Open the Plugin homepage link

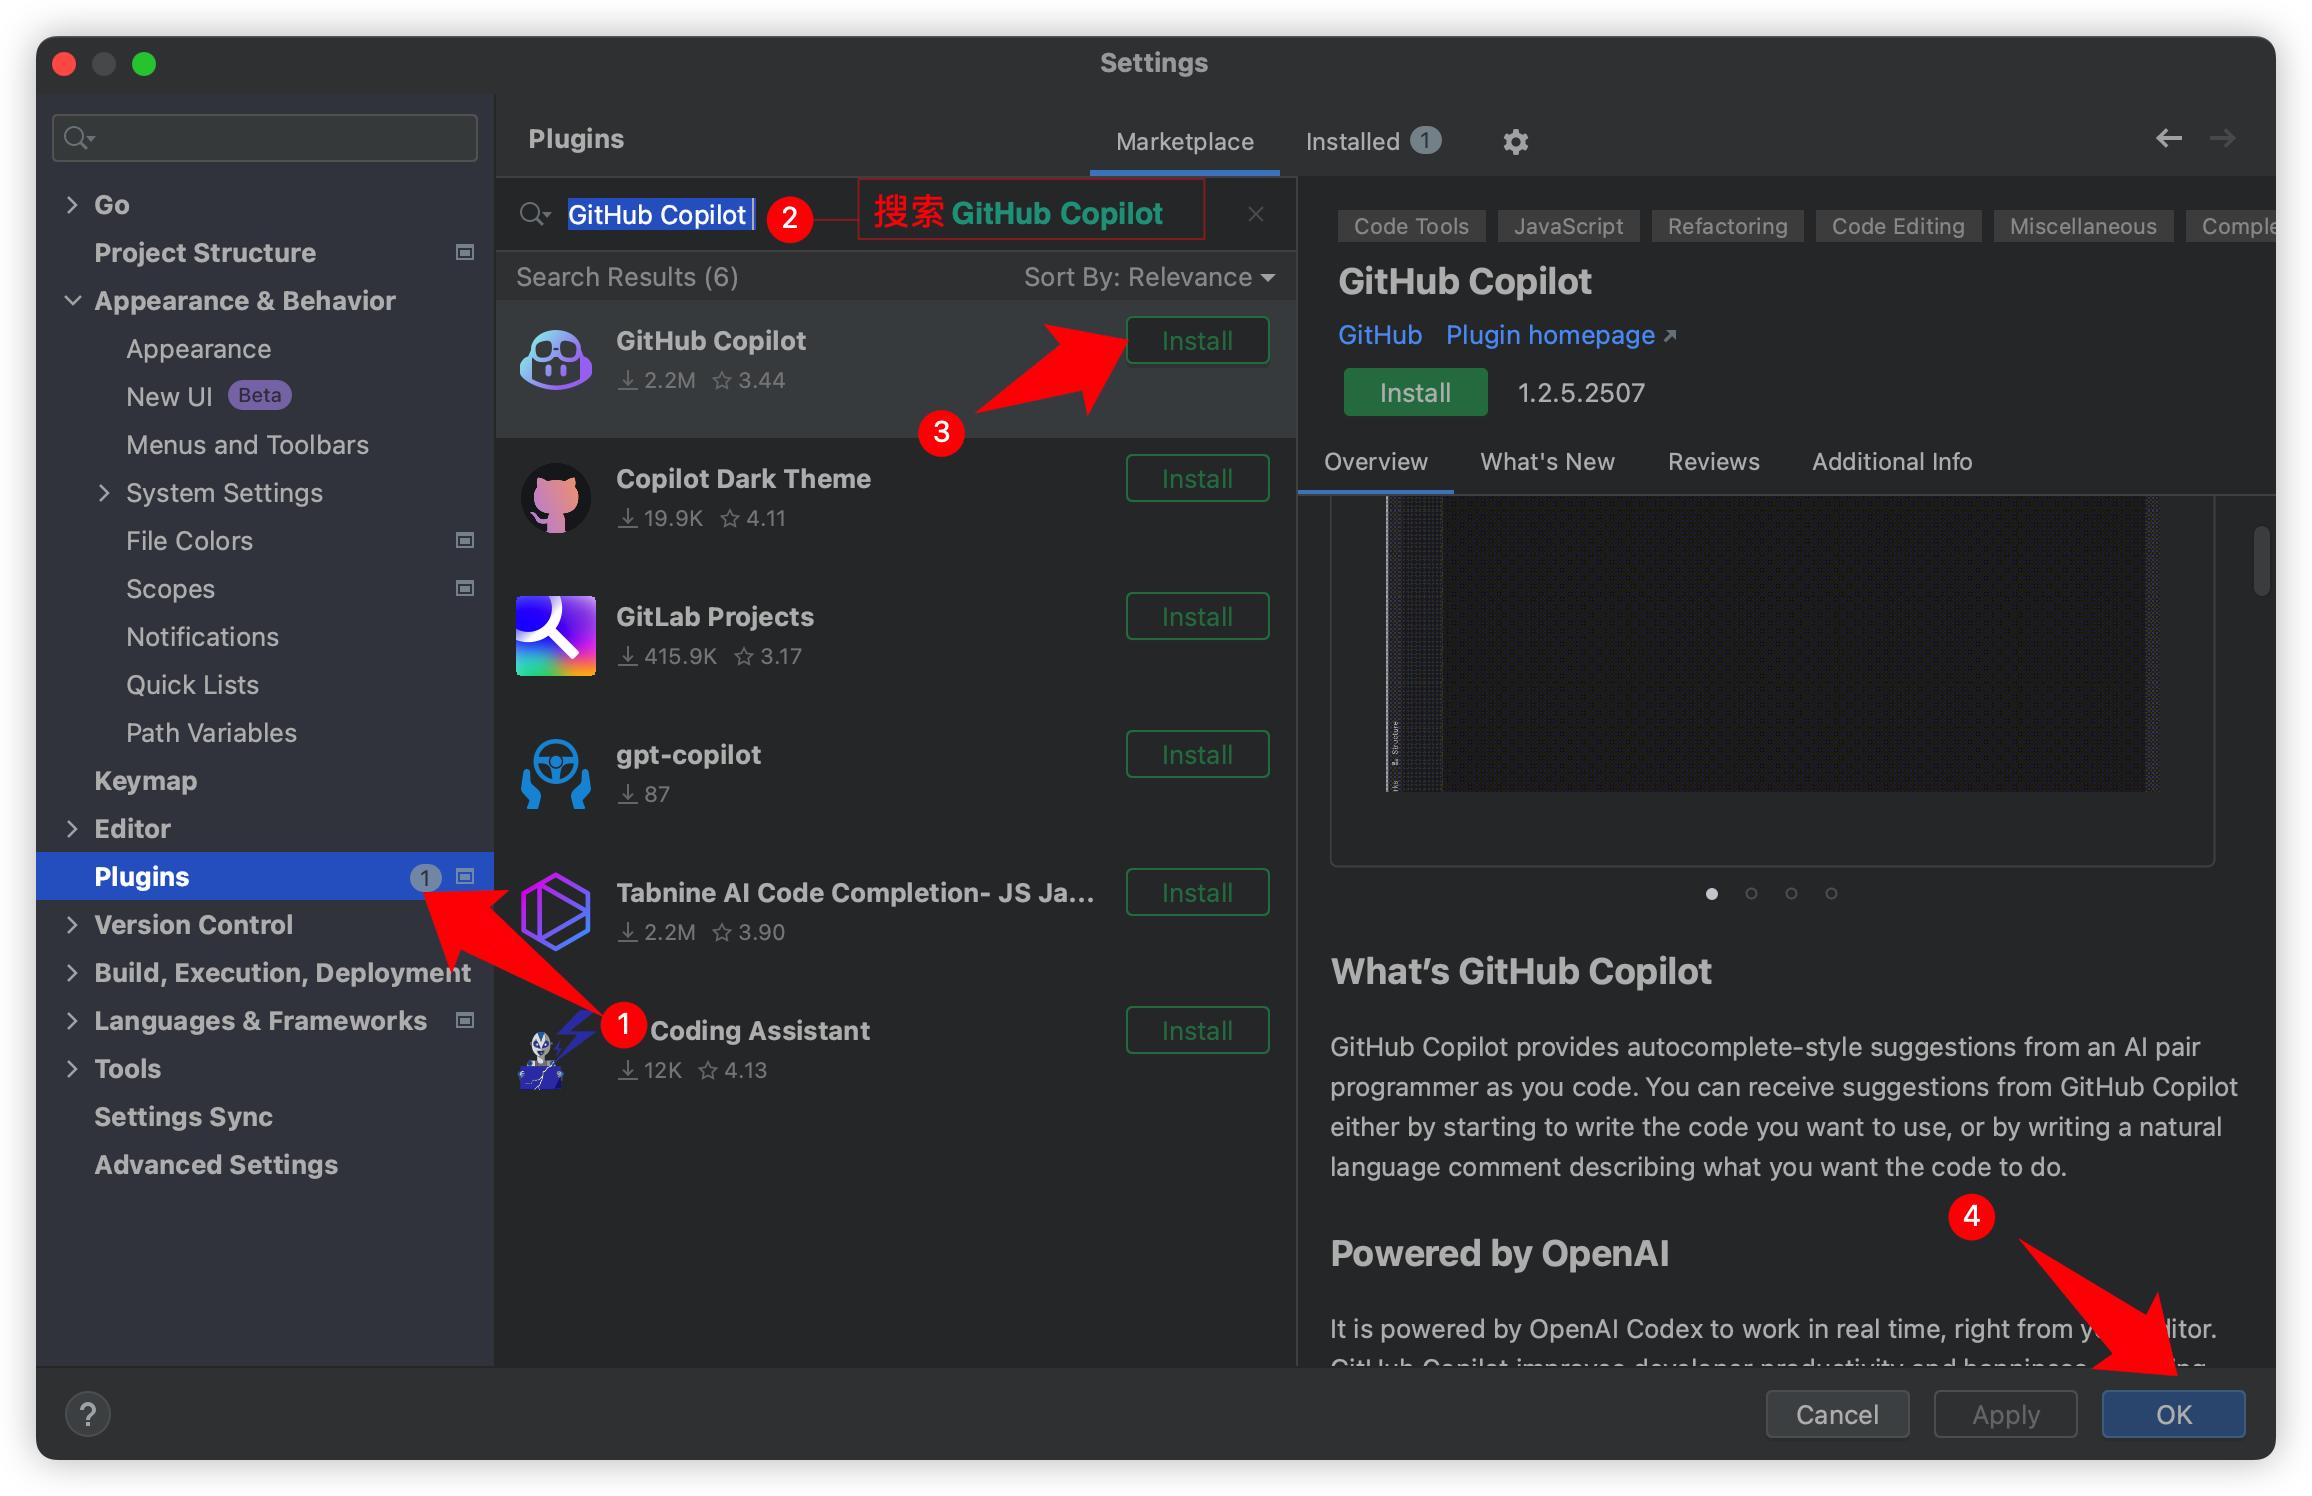click(x=1550, y=335)
